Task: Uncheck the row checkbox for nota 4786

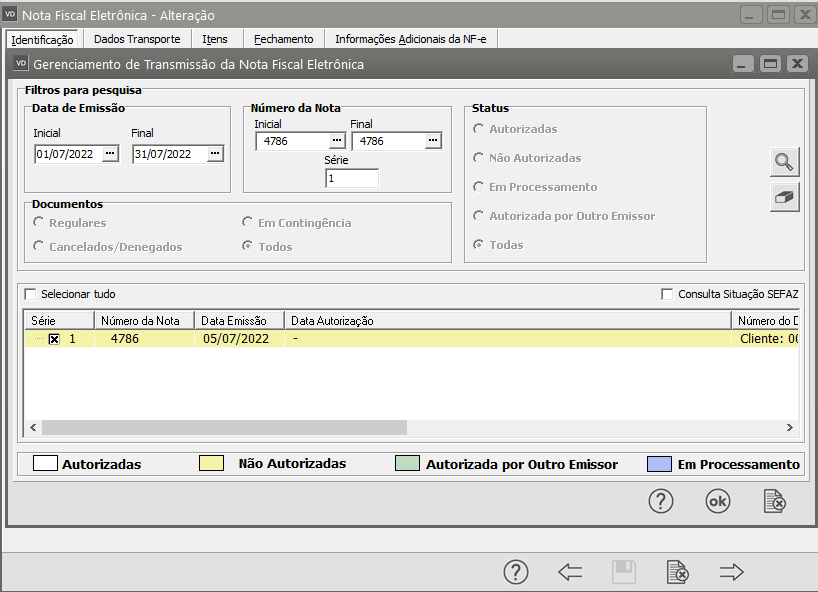Action: click(54, 339)
